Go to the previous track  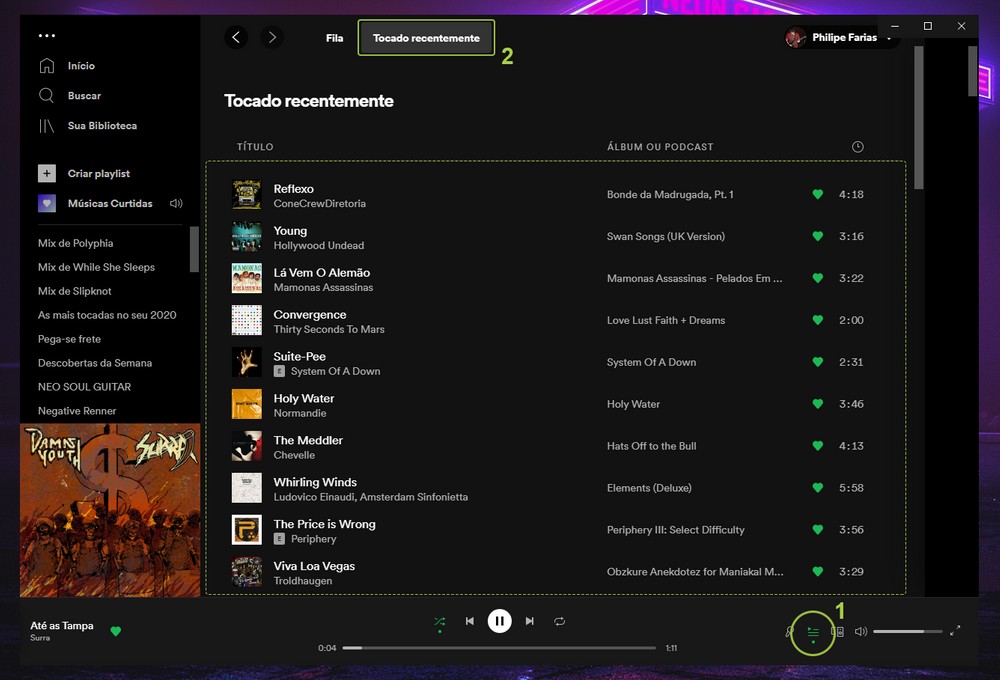469,621
